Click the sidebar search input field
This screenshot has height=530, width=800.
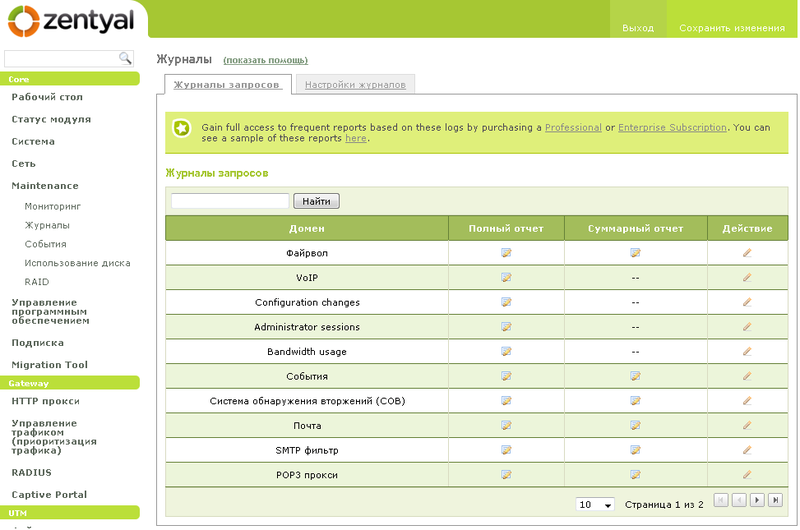[62, 59]
